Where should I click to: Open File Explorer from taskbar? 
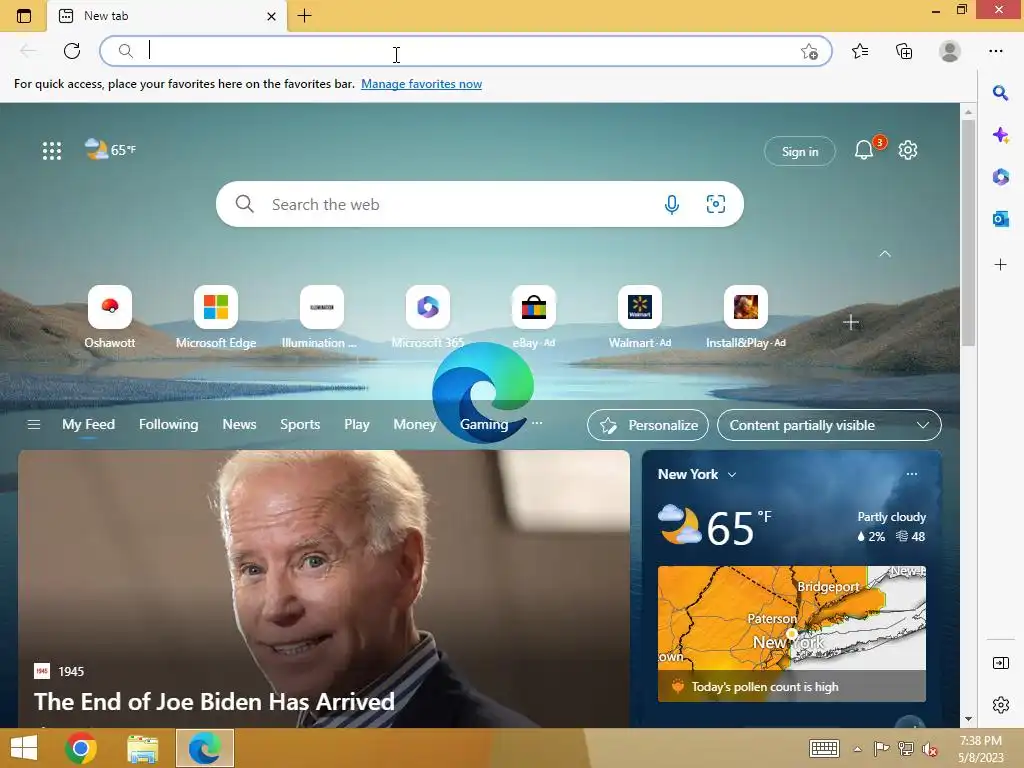coord(142,748)
